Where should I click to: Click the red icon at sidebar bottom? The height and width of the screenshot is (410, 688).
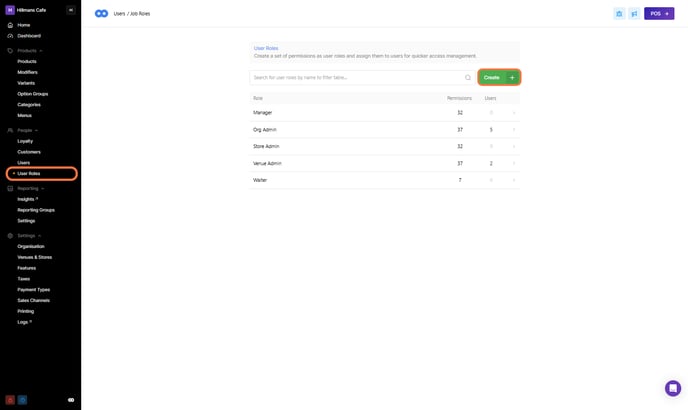click(x=10, y=400)
